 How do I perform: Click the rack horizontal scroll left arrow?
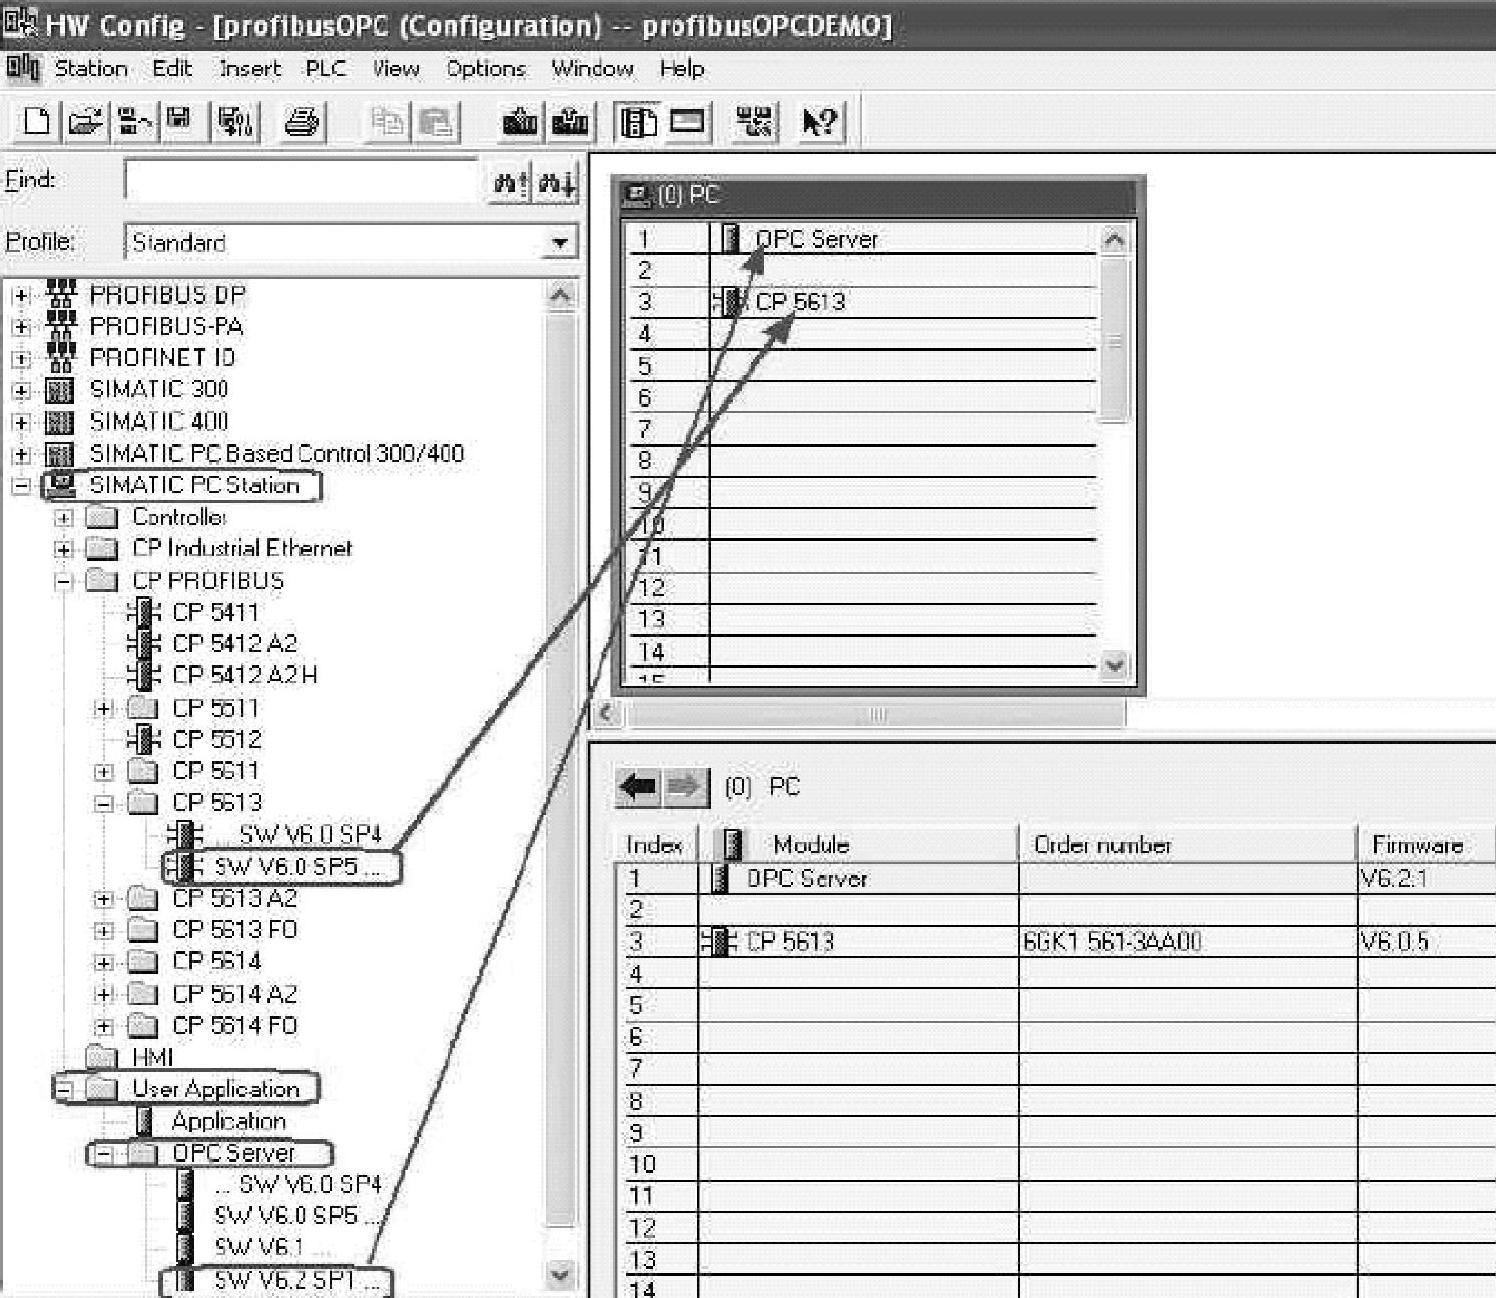coord(605,713)
